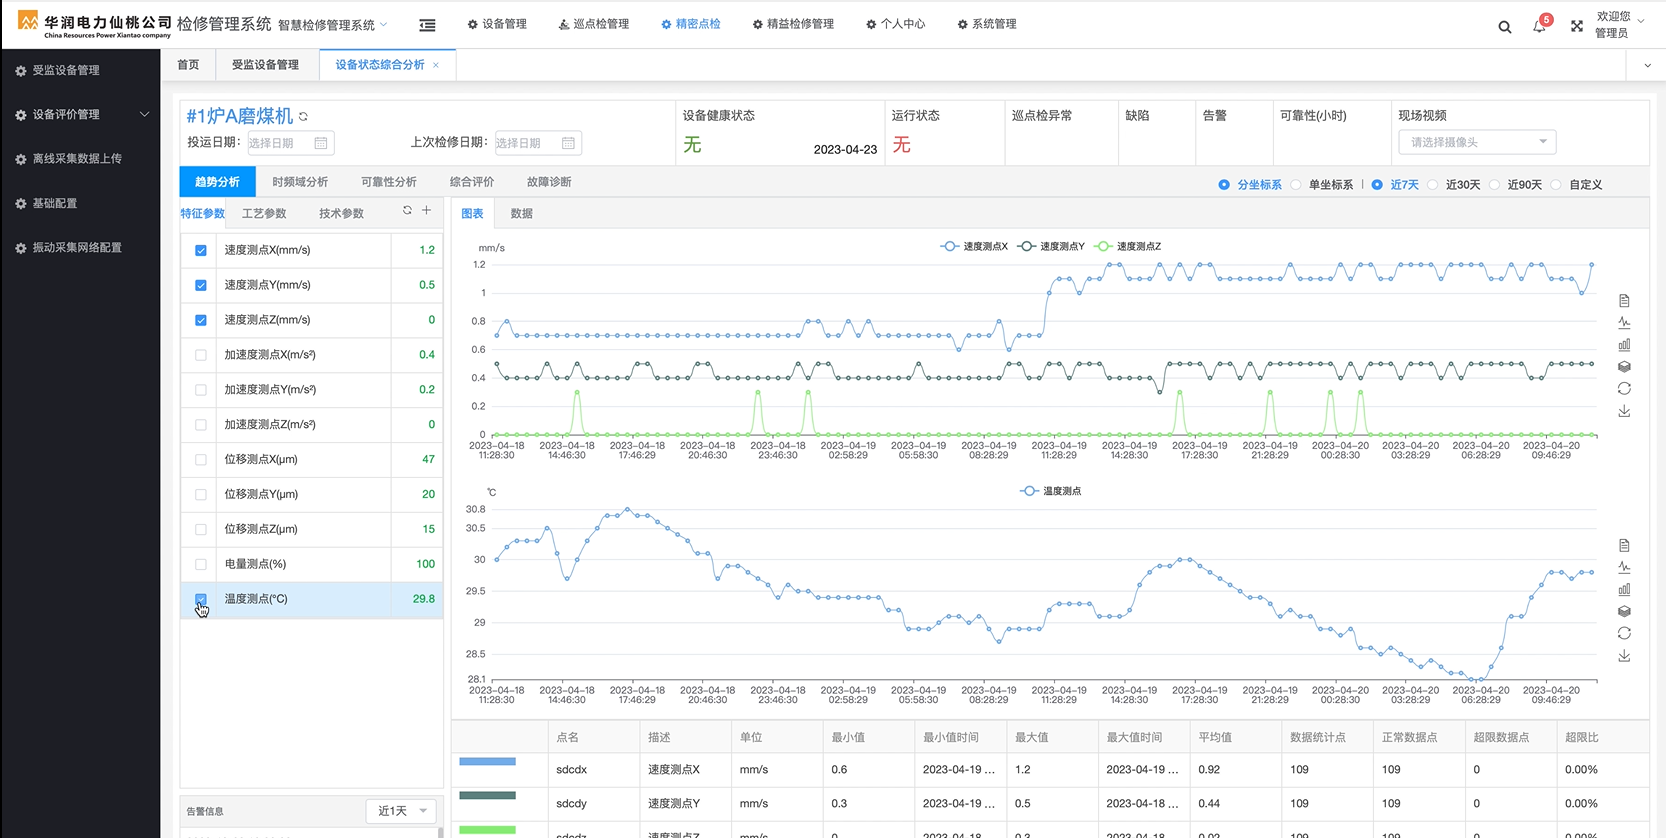Uncheck 速度测点Y(mm/s) checkbox
This screenshot has height=838, width=1666.
point(201,286)
